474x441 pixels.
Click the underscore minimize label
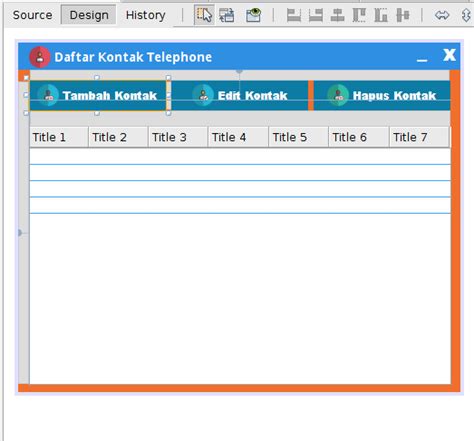[x=422, y=60]
